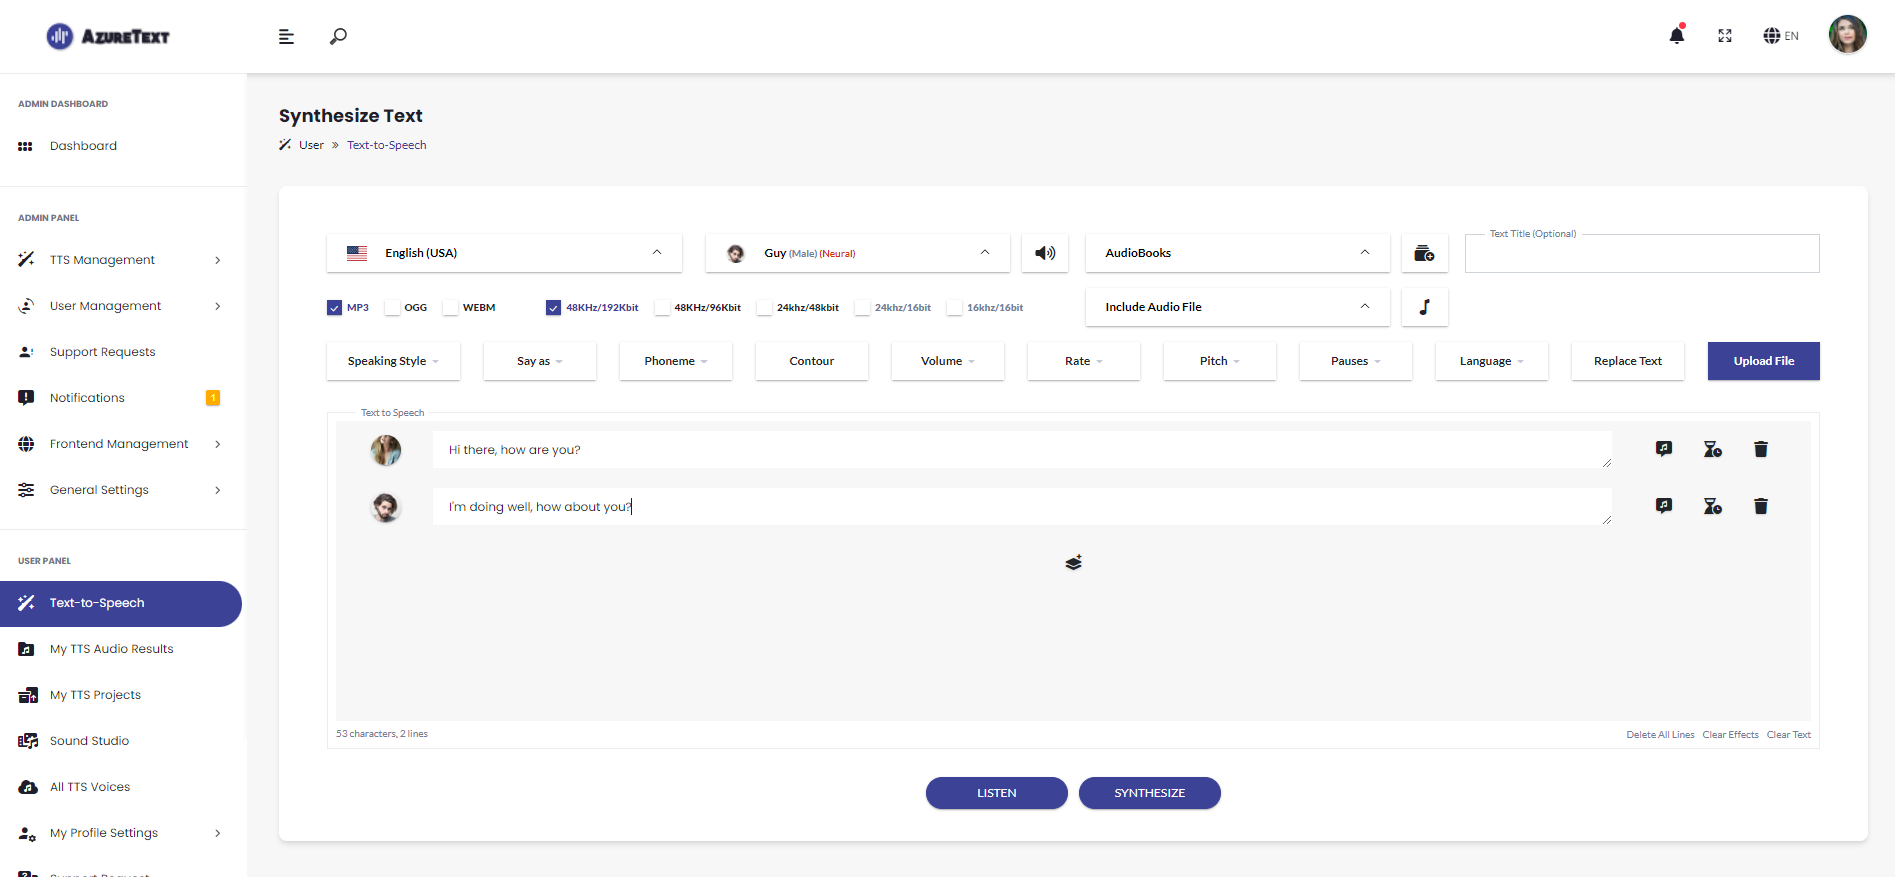
Task: Open the Rate dropdown
Action: (x=1084, y=361)
